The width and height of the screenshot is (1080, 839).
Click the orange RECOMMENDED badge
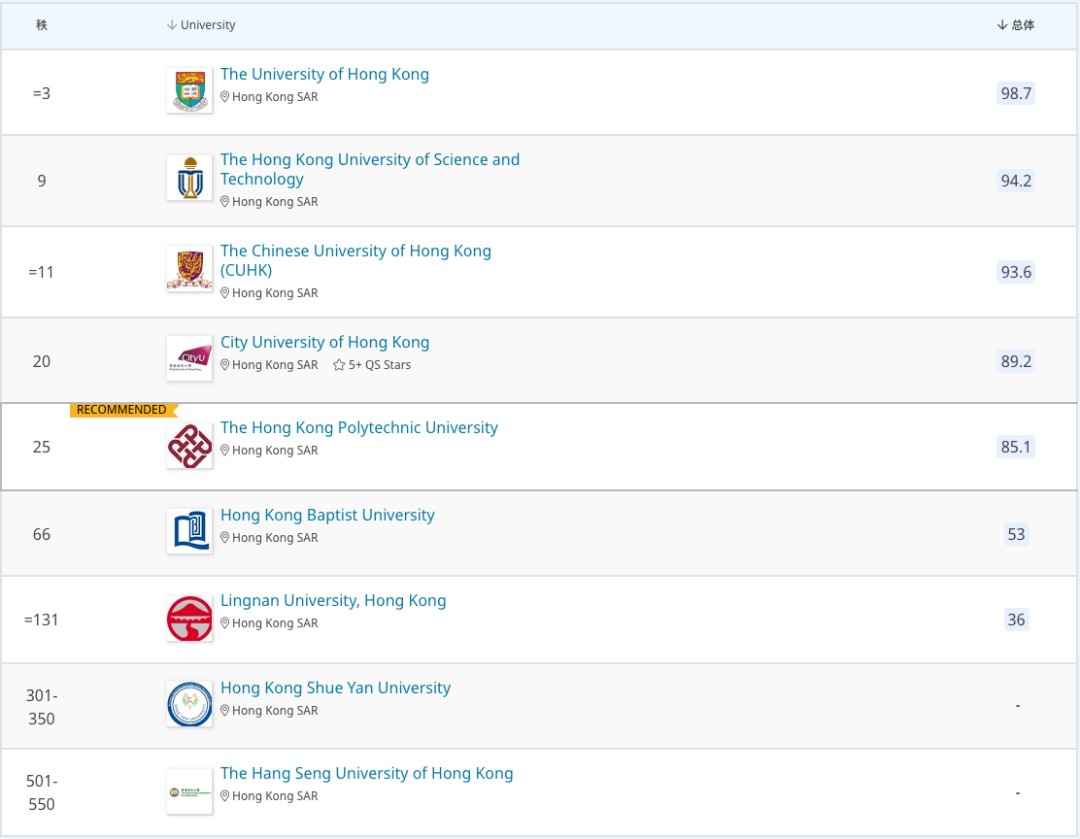click(x=122, y=409)
